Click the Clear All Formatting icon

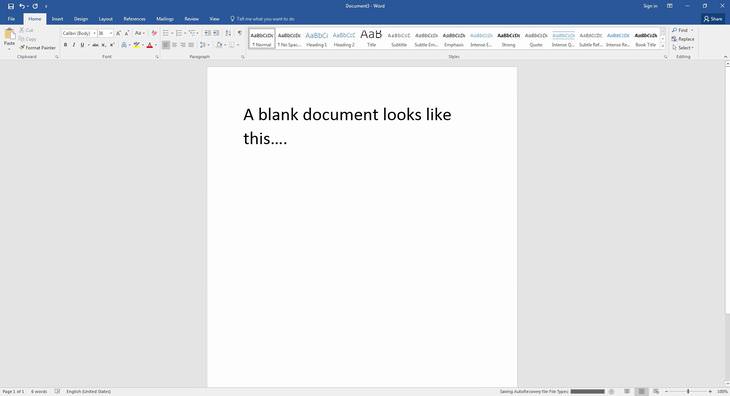pos(154,33)
